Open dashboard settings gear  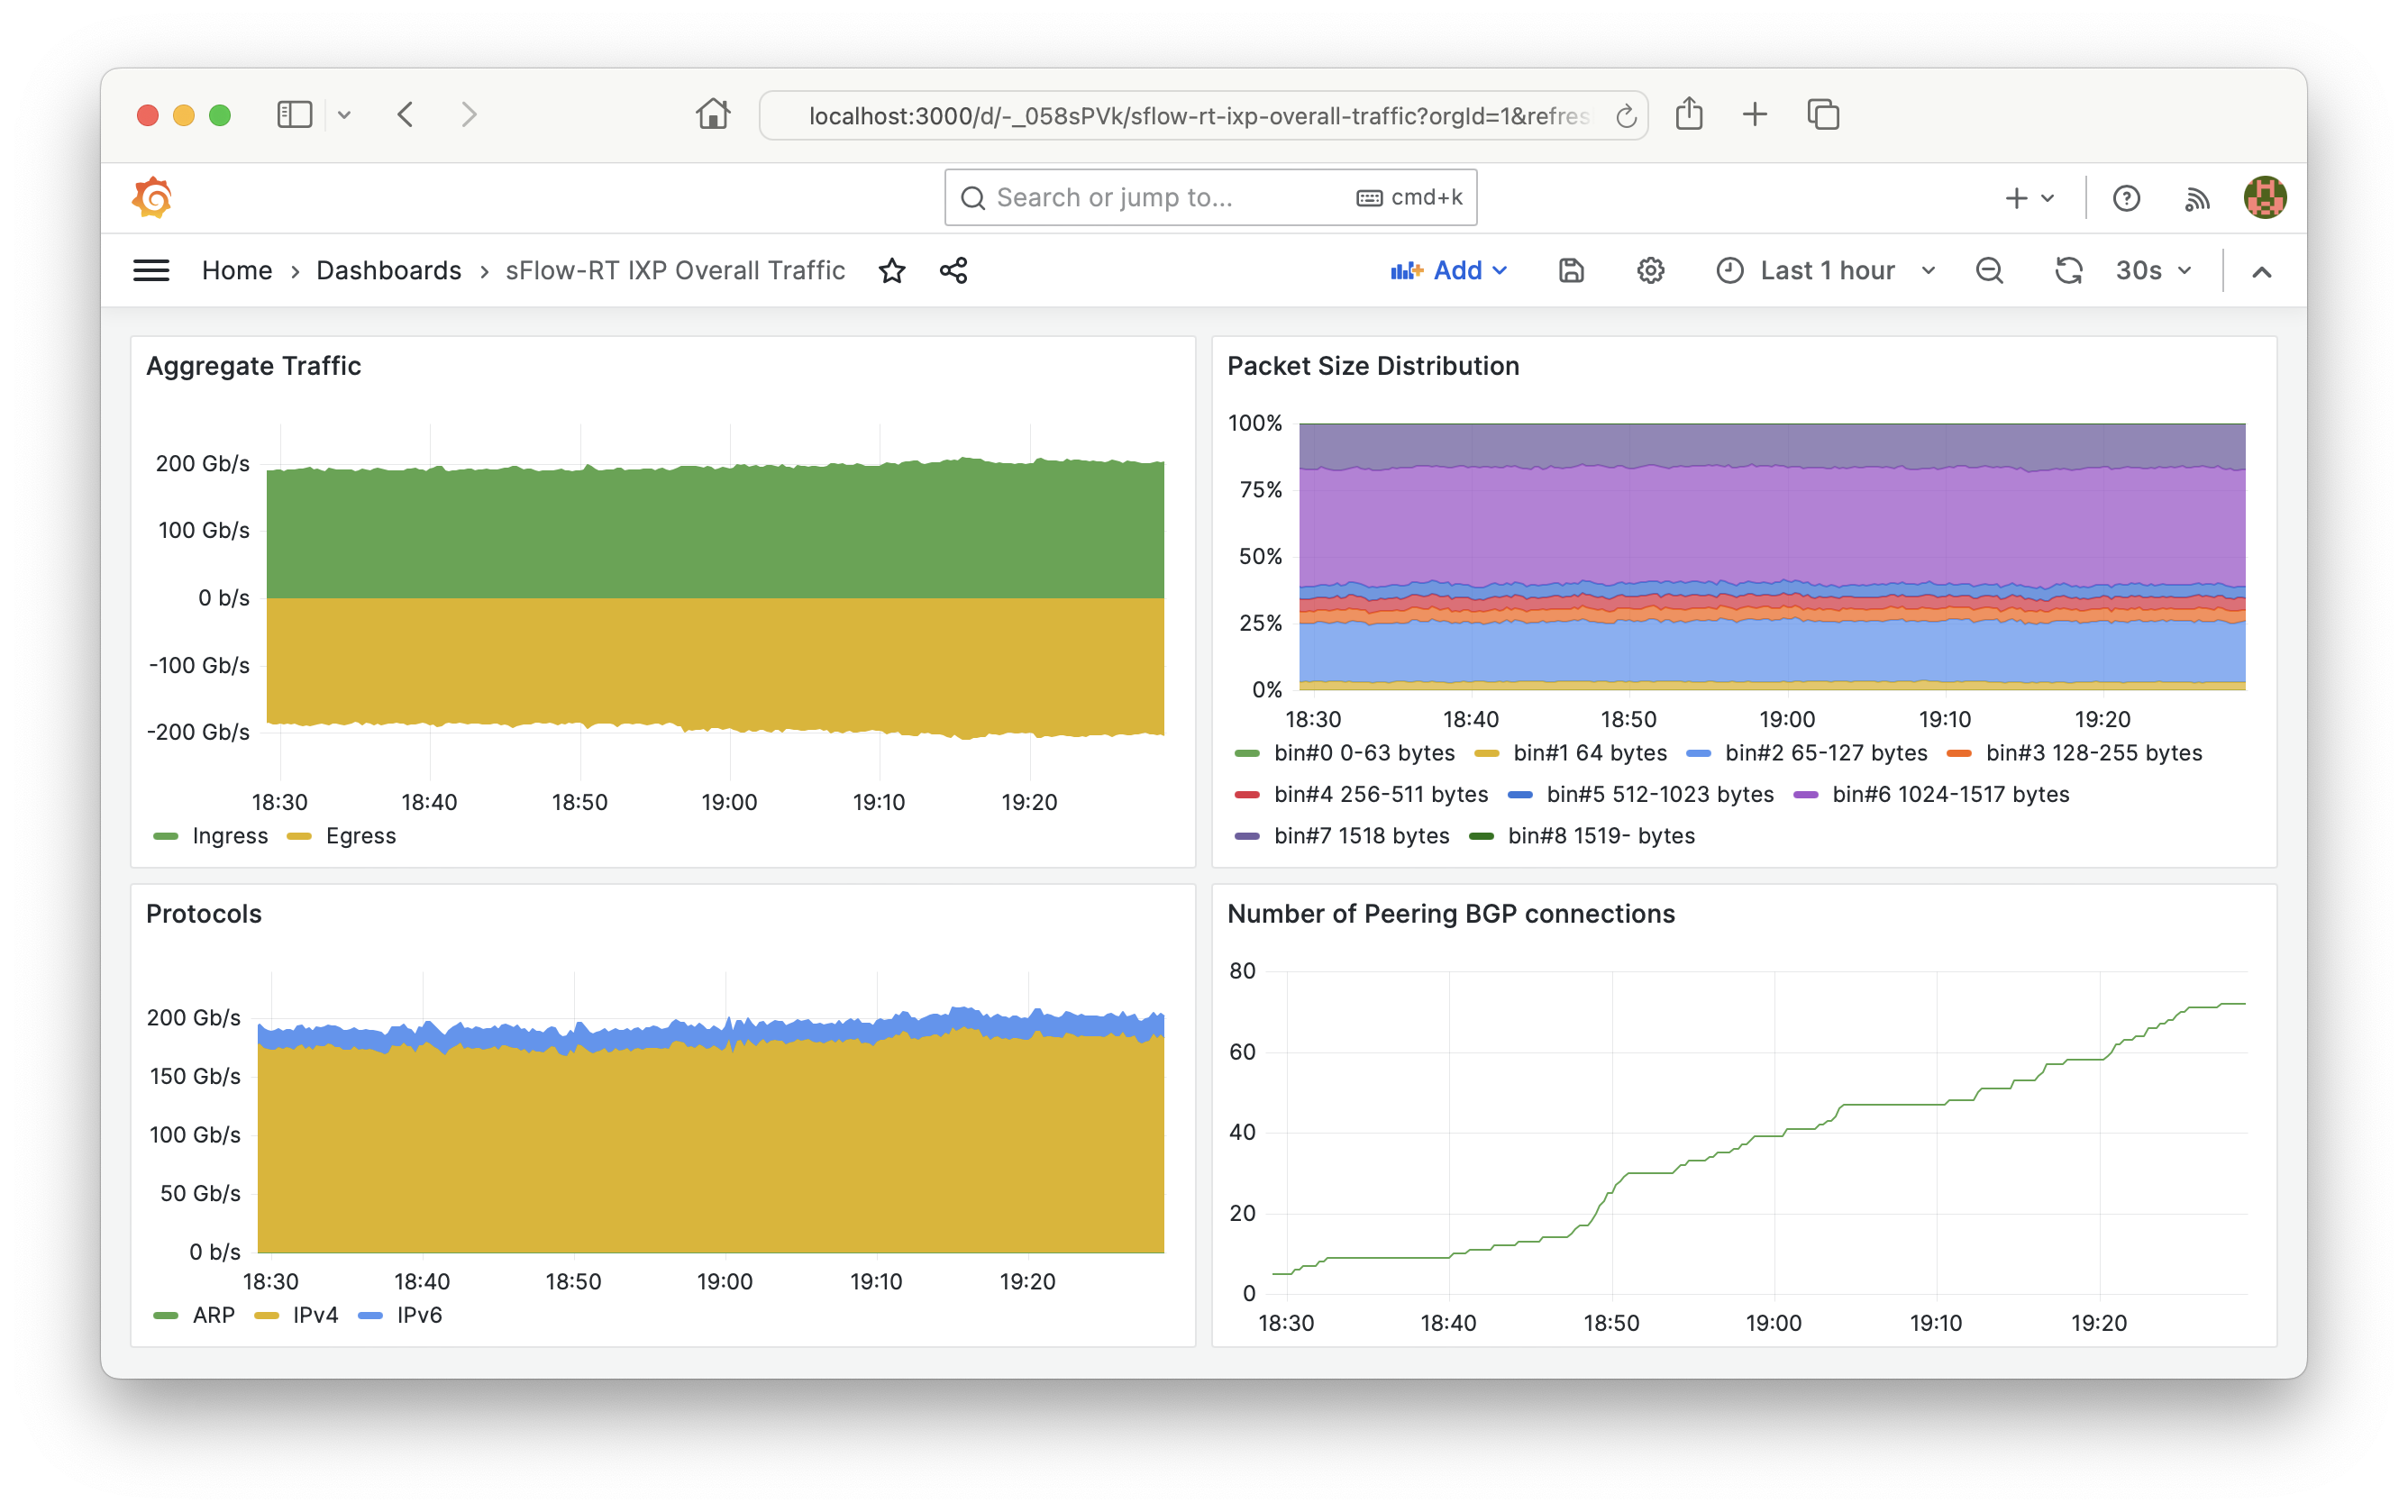[x=1650, y=271]
